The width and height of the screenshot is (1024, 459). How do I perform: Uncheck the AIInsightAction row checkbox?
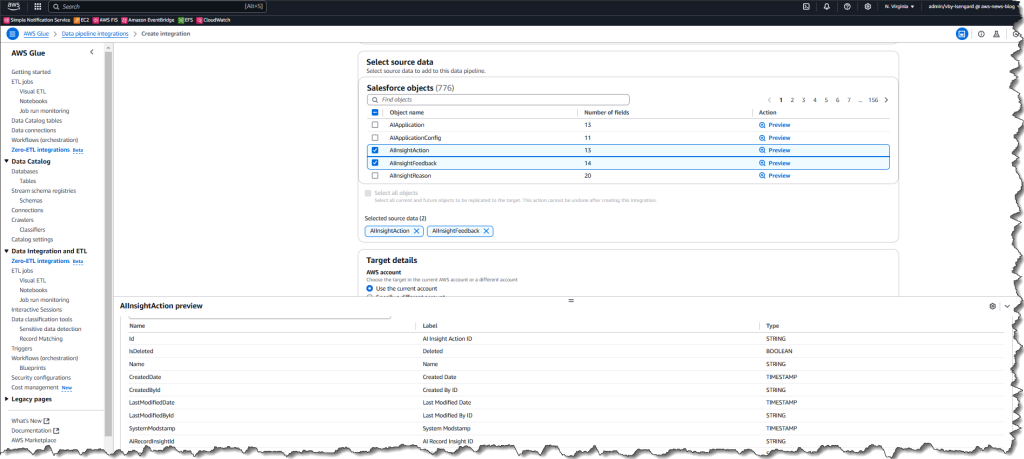point(375,150)
